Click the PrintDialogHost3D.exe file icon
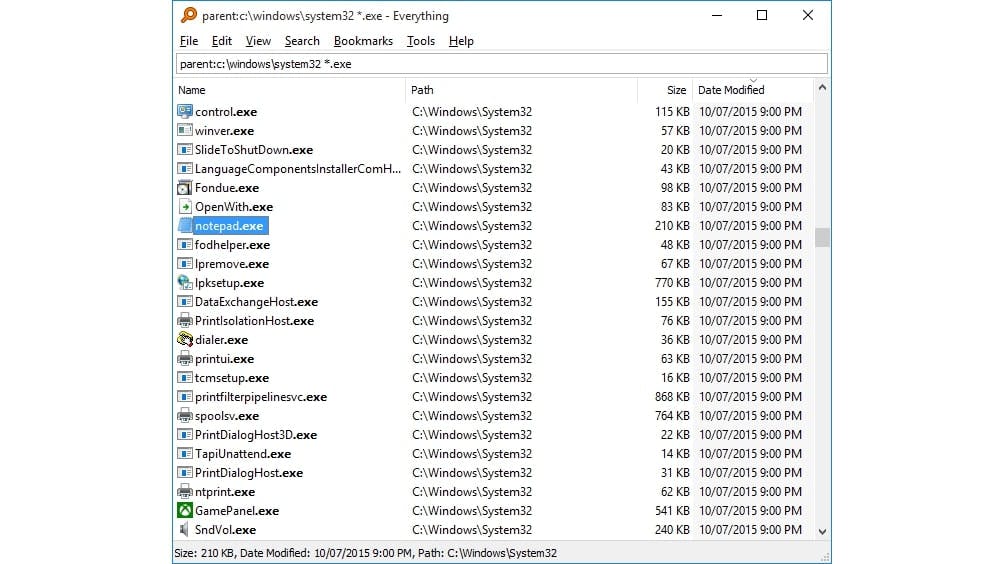 [x=185, y=435]
